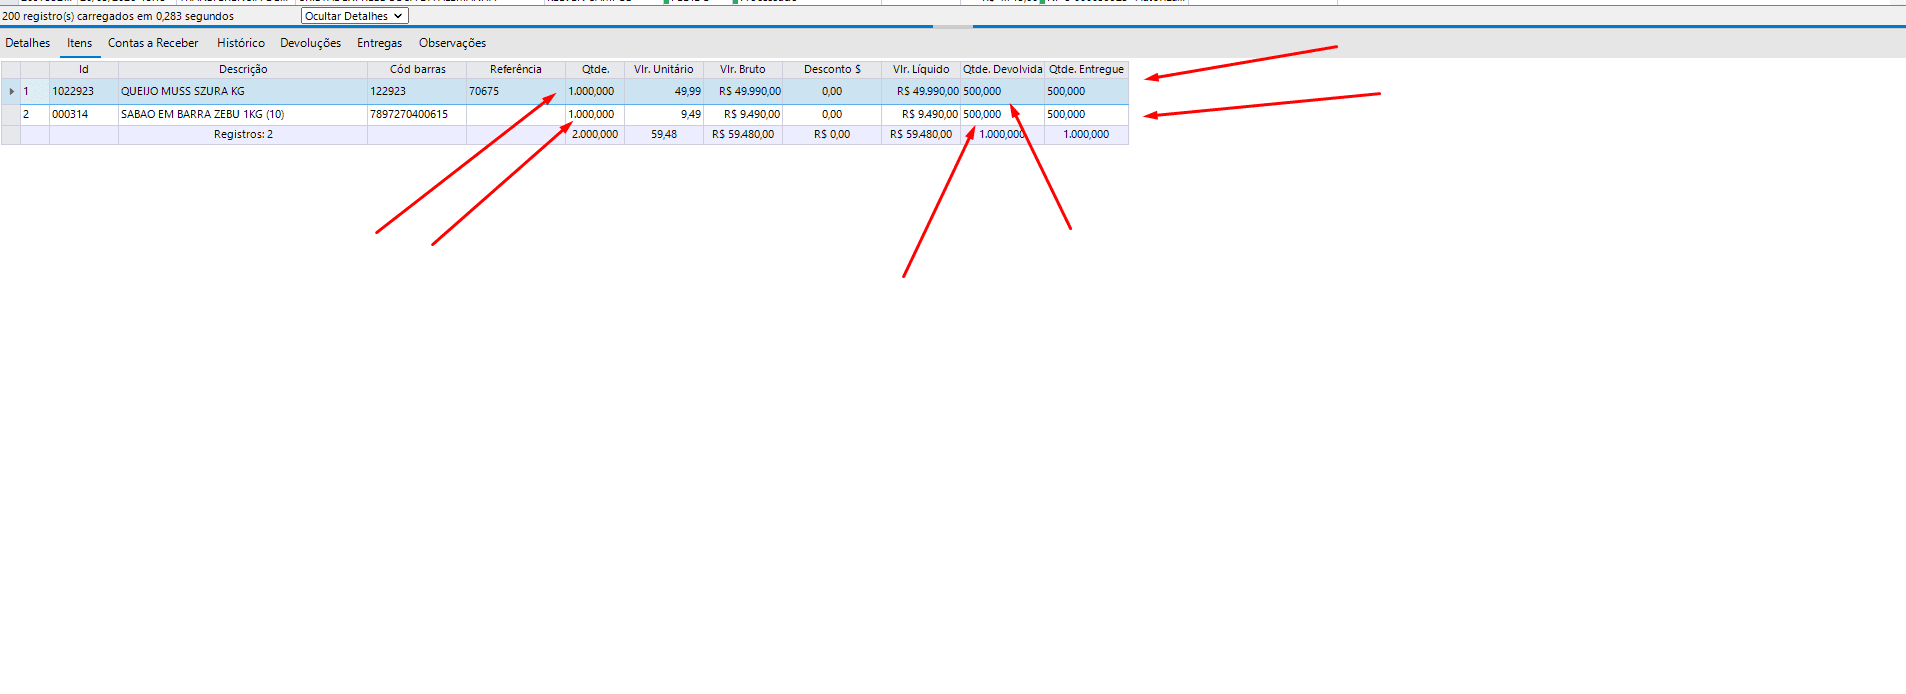Click the 200 registro(s) carregados status text

point(118,16)
